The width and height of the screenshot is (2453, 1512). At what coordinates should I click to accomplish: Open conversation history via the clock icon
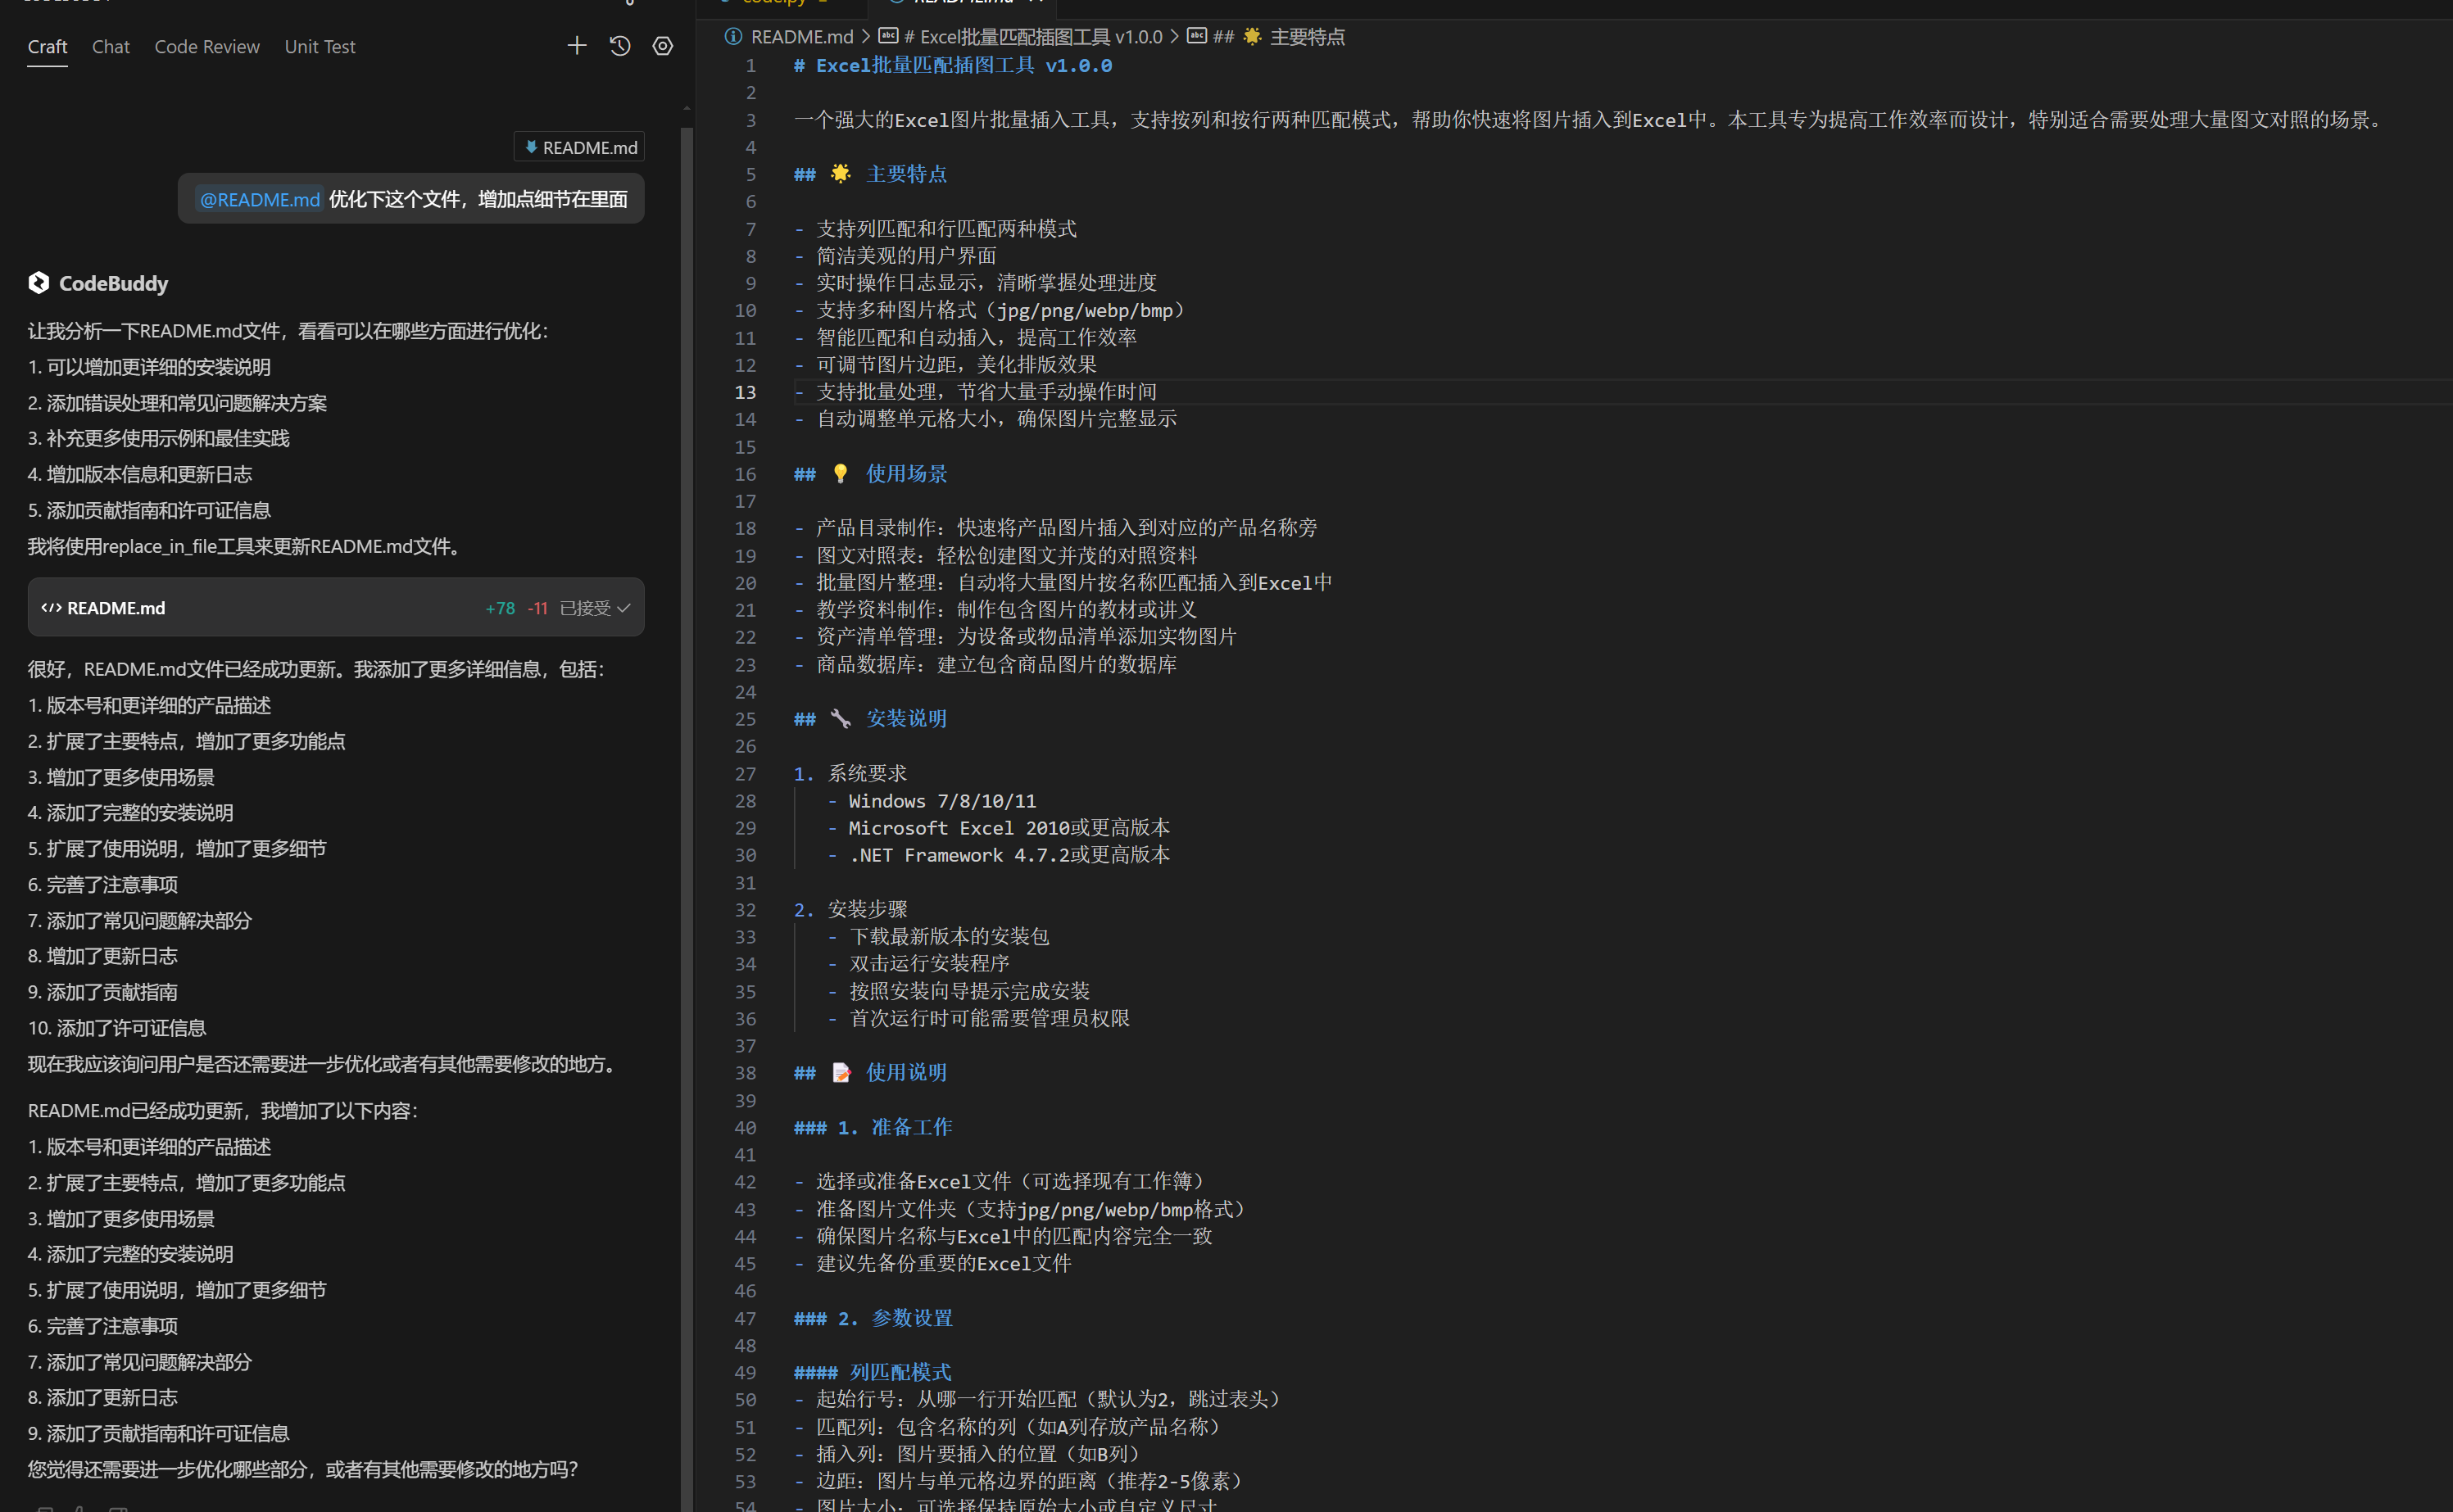(620, 45)
